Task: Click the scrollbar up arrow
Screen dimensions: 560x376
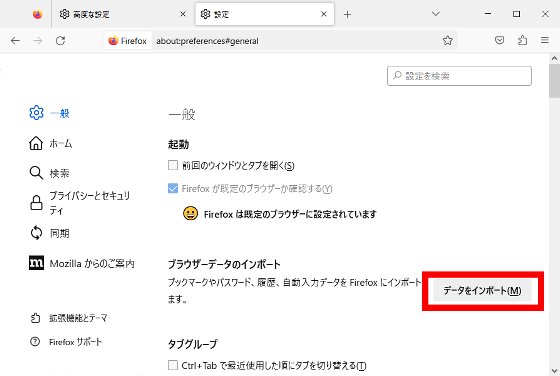Action: coord(554,58)
